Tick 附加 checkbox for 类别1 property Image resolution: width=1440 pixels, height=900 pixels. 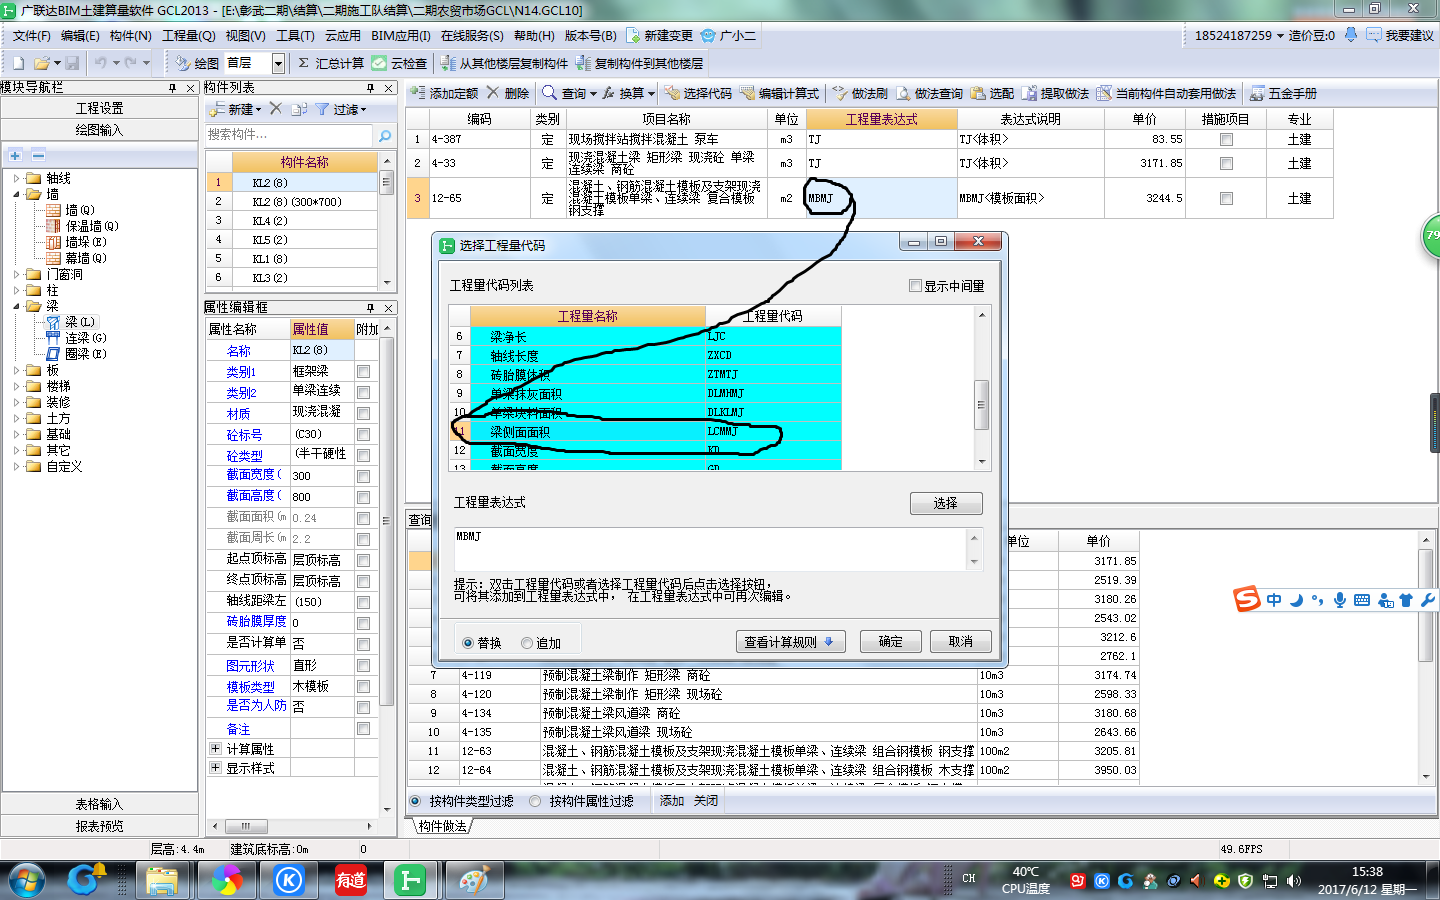[364, 371]
